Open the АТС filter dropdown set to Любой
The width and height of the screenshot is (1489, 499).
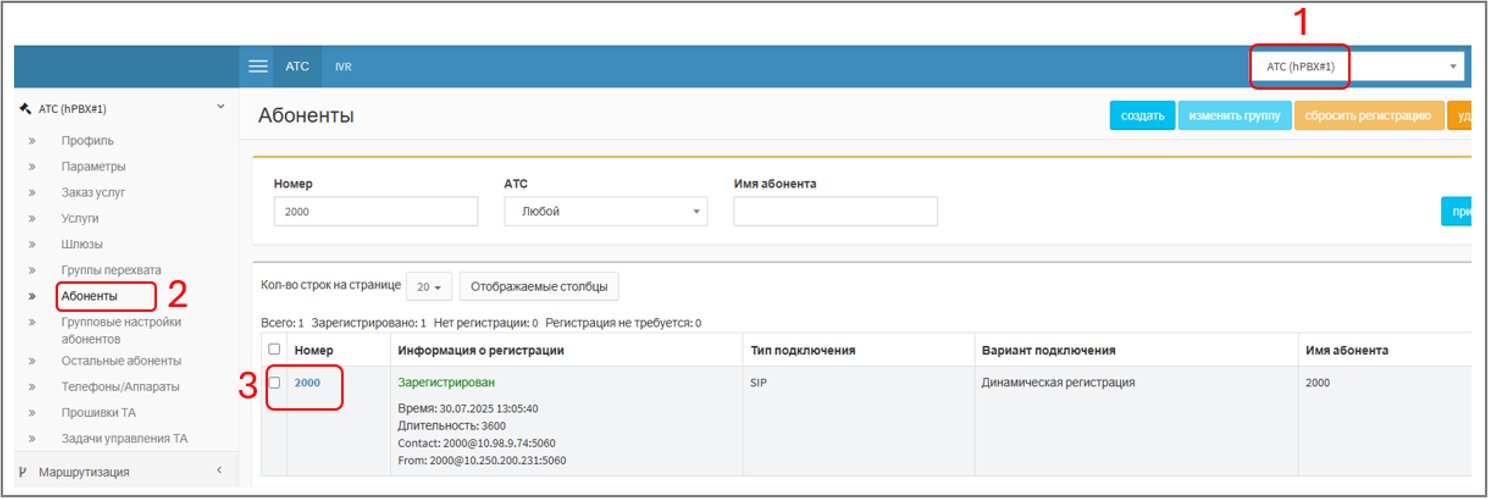(605, 211)
